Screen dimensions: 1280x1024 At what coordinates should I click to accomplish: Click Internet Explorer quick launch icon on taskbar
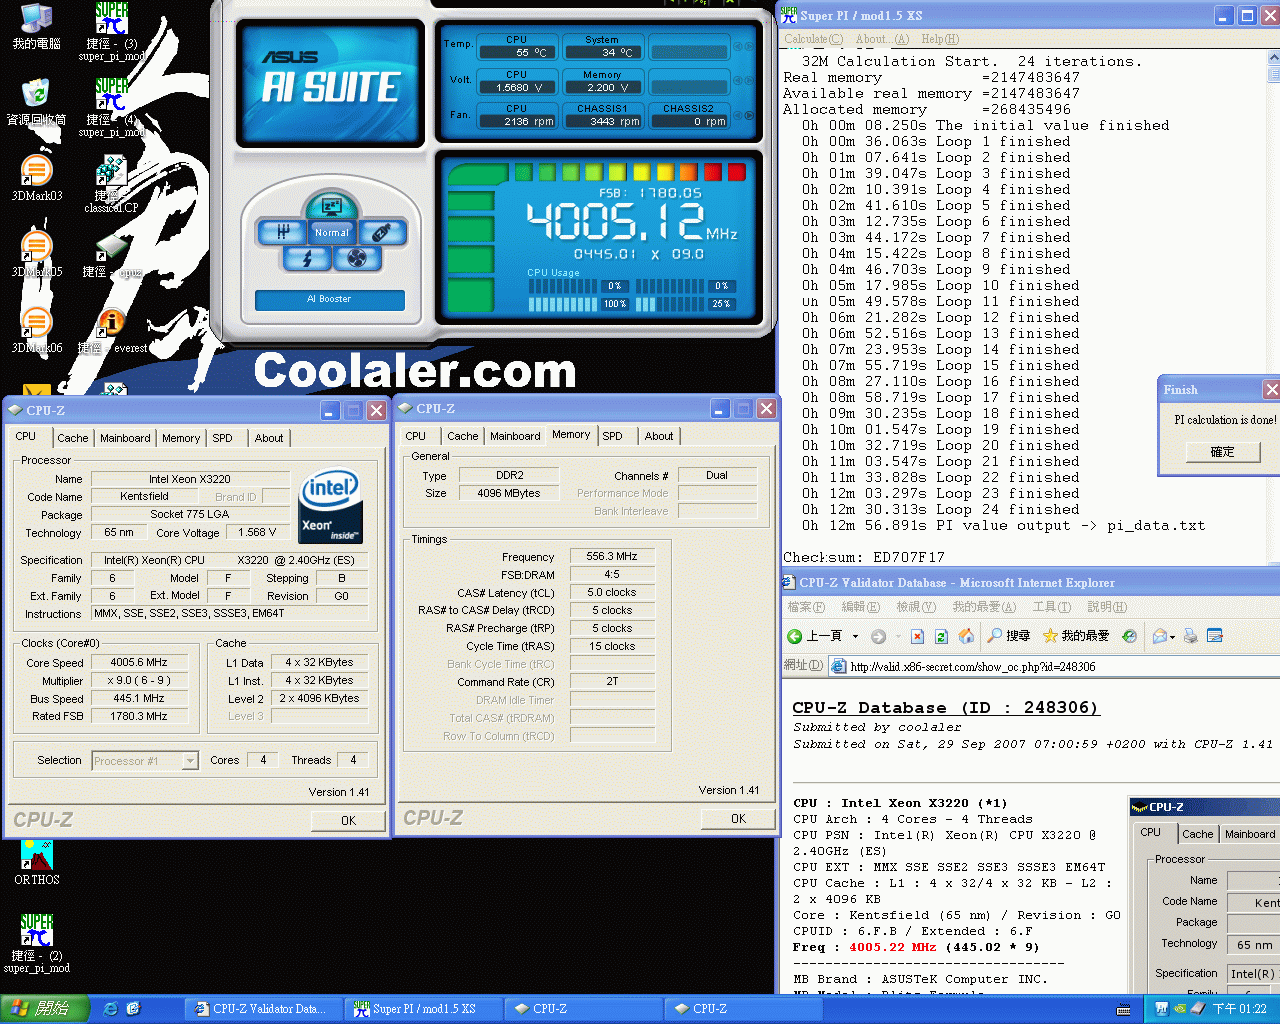[x=110, y=1009]
